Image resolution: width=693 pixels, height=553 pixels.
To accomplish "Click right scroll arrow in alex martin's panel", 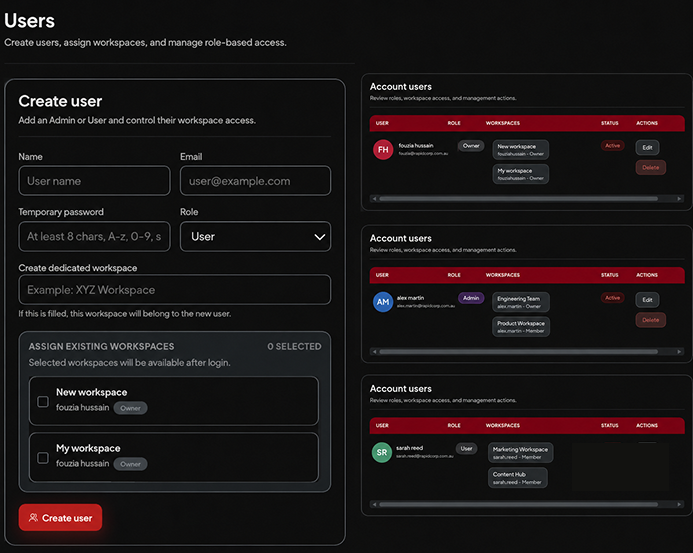I will click(679, 352).
